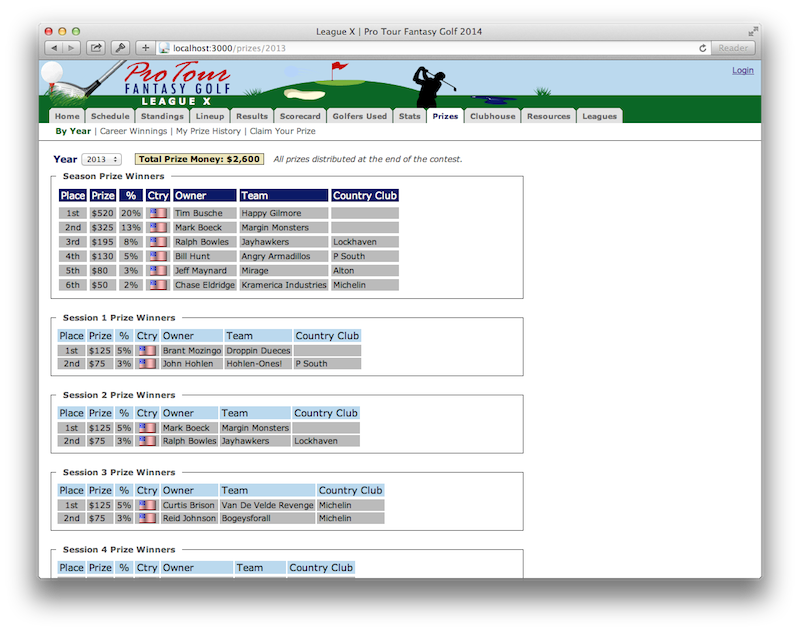The width and height of the screenshot is (800, 632).
Task: Open the Share toolbar button
Action: pyautogui.click(x=96, y=48)
